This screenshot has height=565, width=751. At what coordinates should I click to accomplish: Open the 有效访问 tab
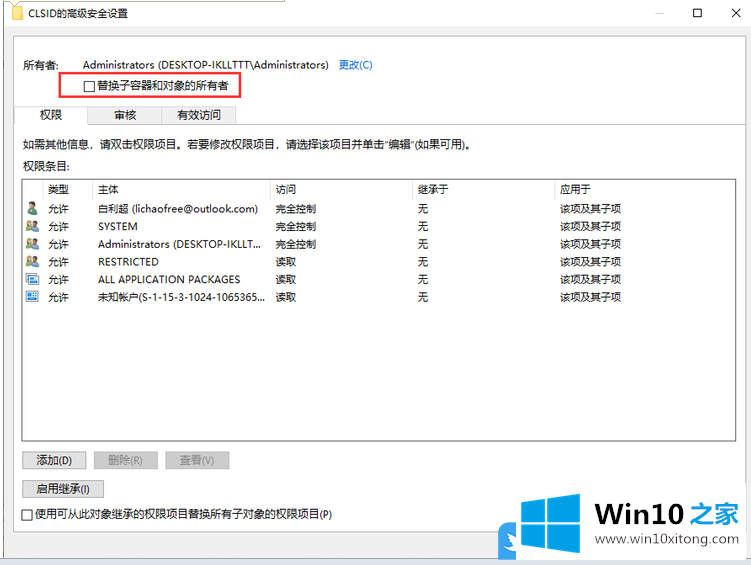[199, 115]
